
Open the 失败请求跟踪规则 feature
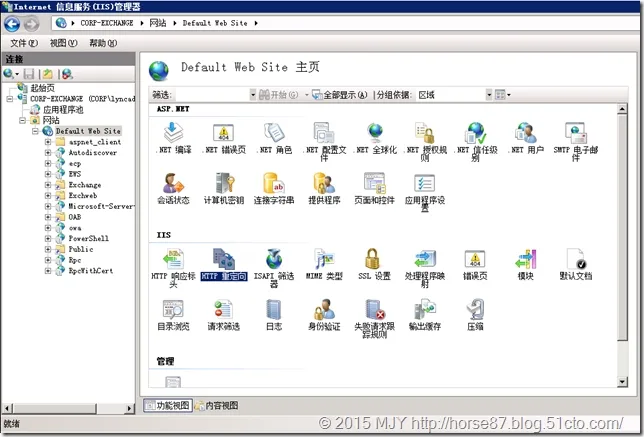(x=375, y=318)
